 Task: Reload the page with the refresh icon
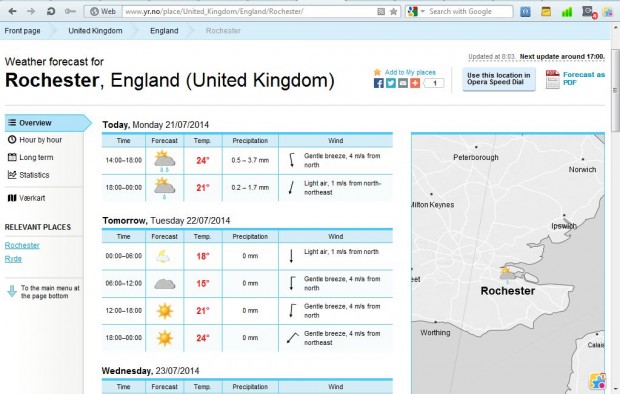tap(51, 11)
